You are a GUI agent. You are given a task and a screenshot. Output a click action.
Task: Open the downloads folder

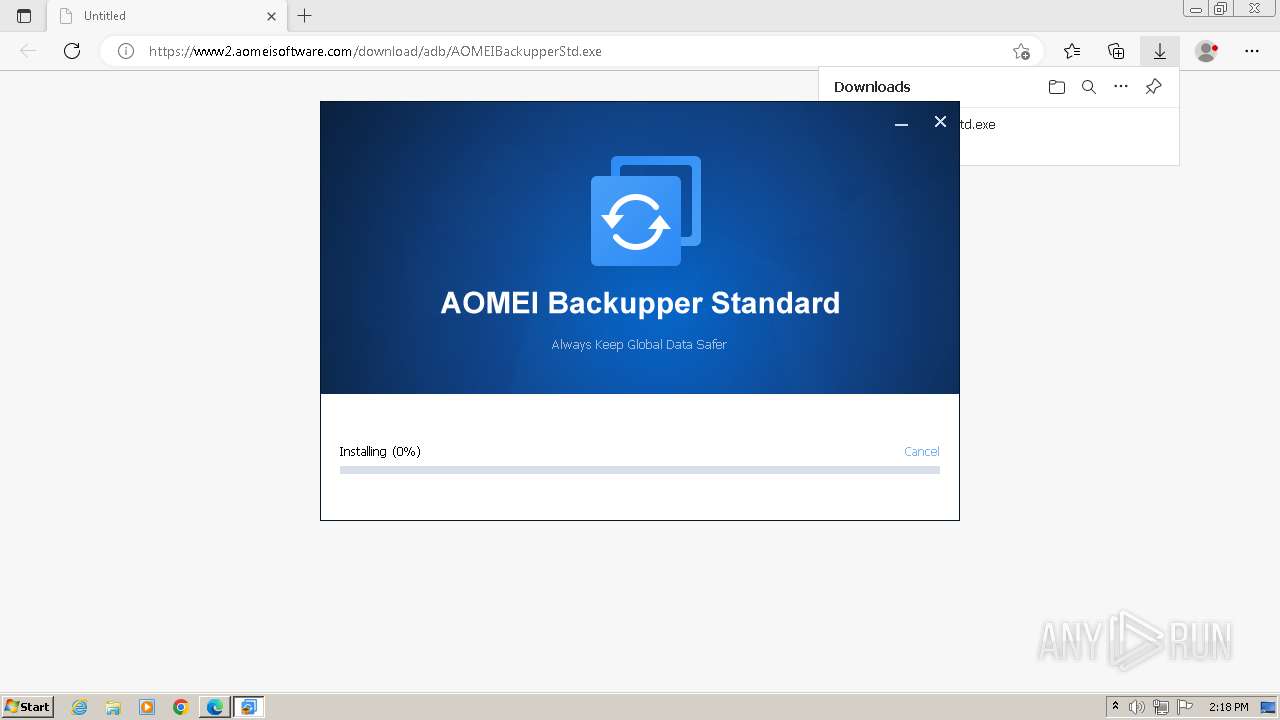1057,87
